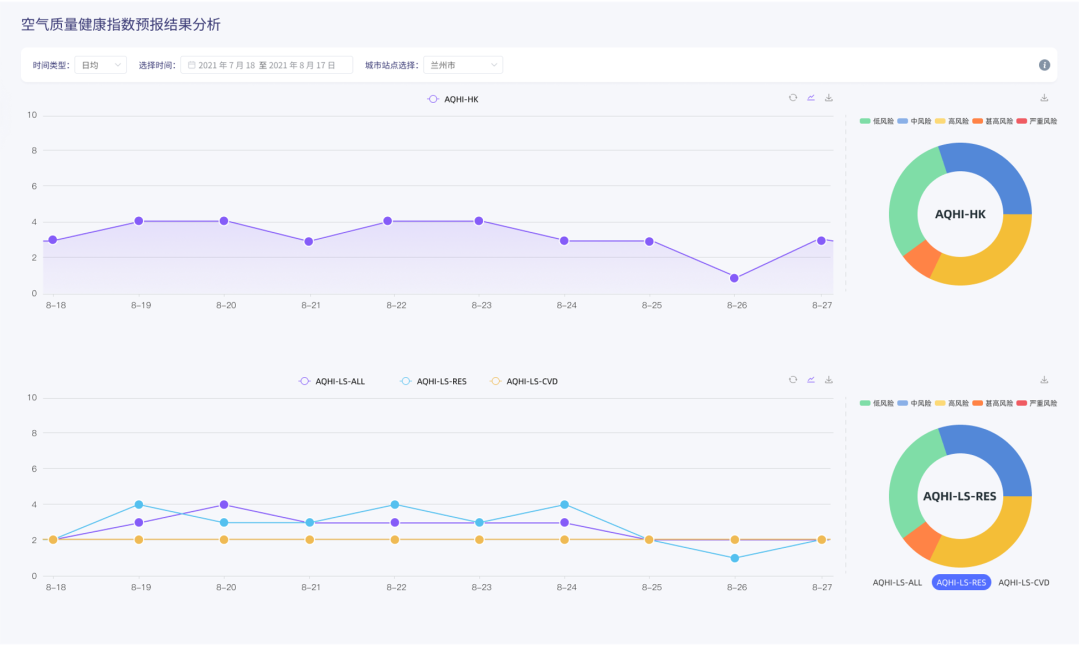Toggle 甚高风险 legend of the AQHI-LS-RES donut
Screen dimensions: 1080x646
pos(993,403)
